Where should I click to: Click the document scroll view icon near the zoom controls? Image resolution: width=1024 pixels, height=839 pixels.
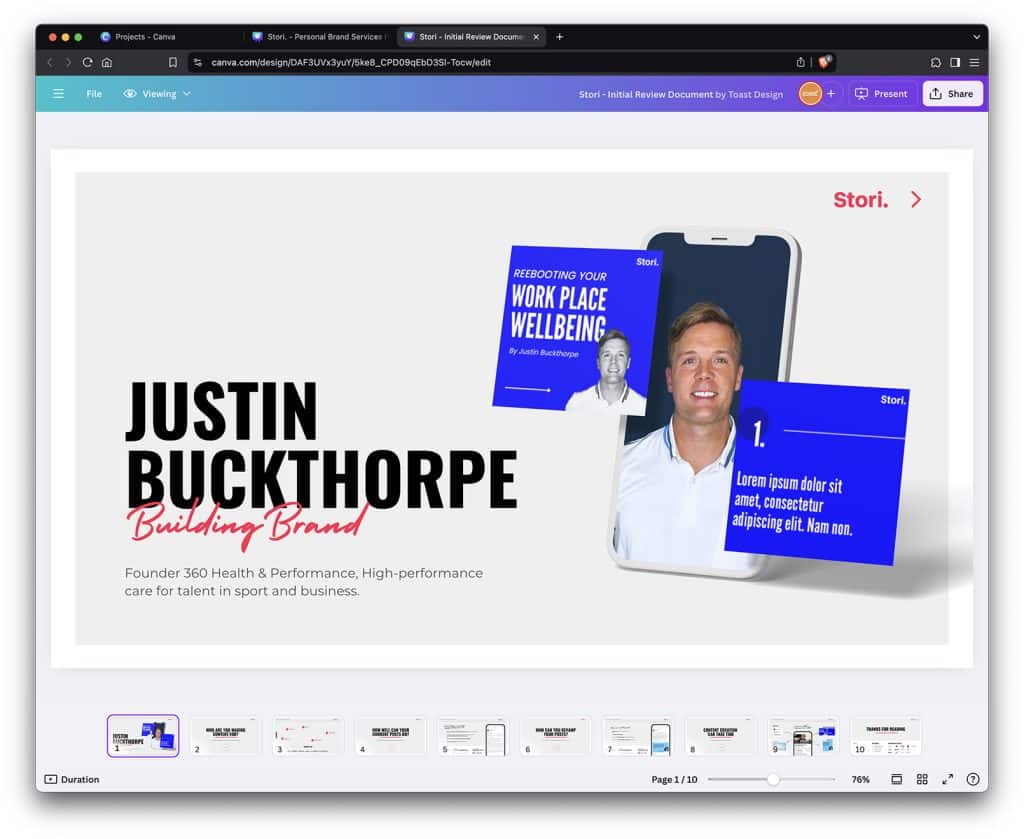pyautogui.click(x=897, y=779)
